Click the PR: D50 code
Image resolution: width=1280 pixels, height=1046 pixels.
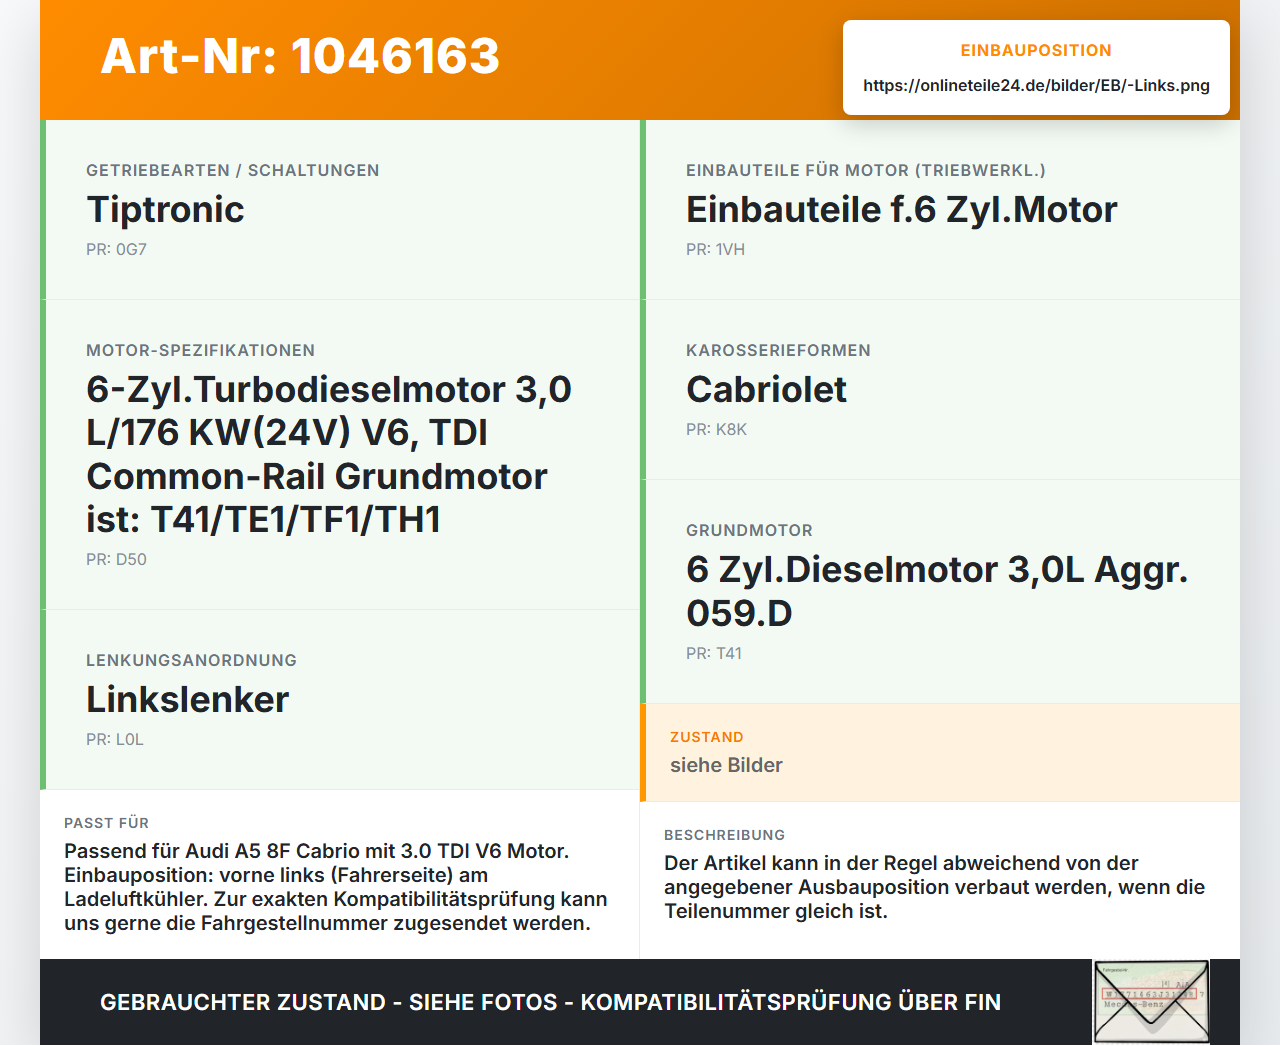[x=116, y=559]
